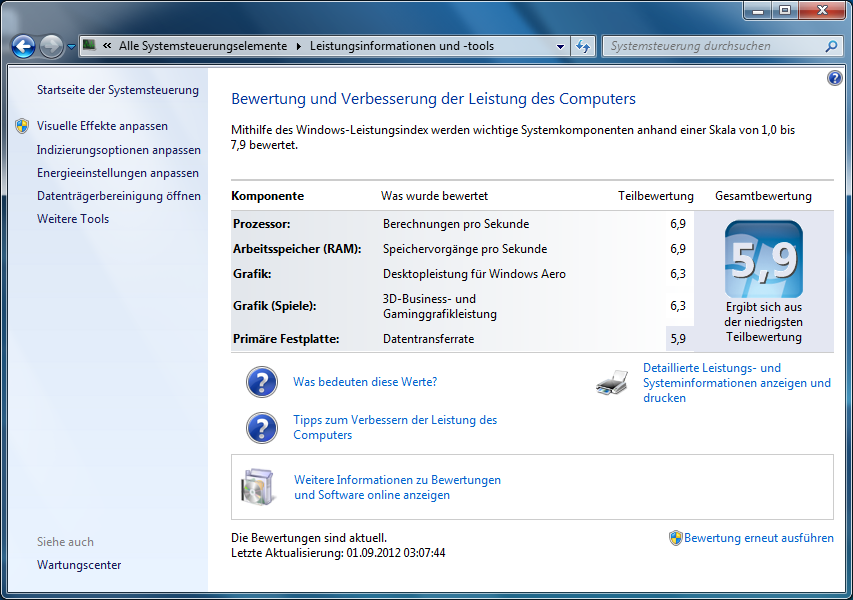Minimize the window
This screenshot has height=600, width=853.
758,10
